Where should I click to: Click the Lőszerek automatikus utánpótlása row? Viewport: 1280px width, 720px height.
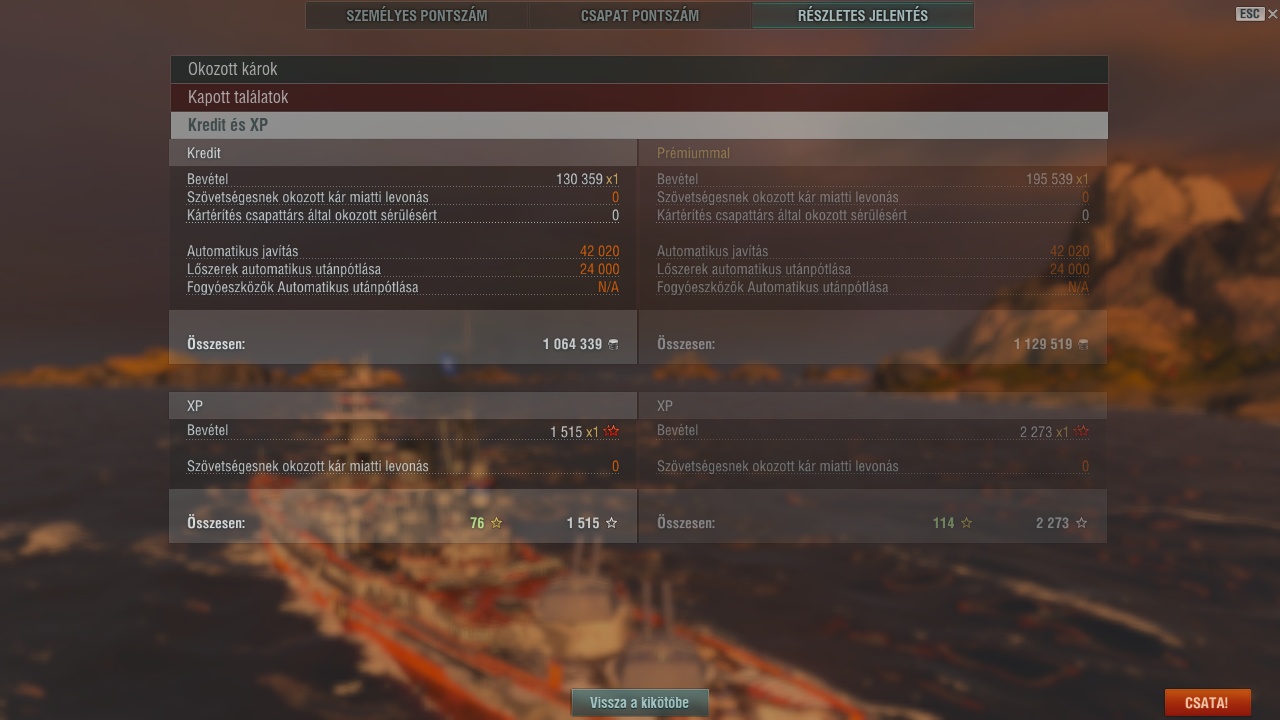pos(403,269)
